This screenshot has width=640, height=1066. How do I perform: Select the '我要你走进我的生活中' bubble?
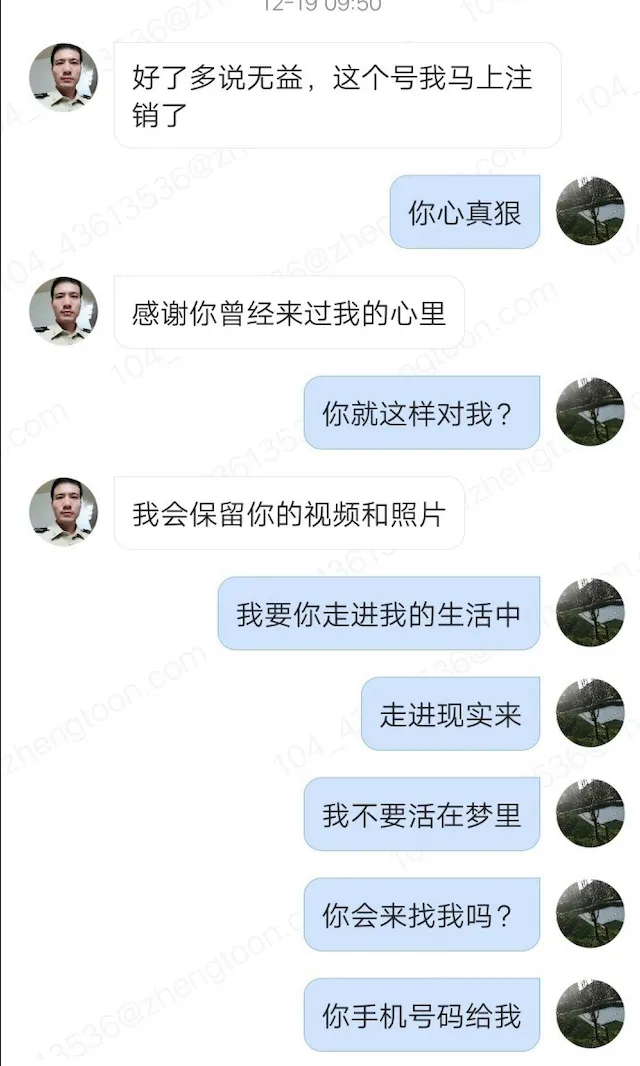coord(379,613)
